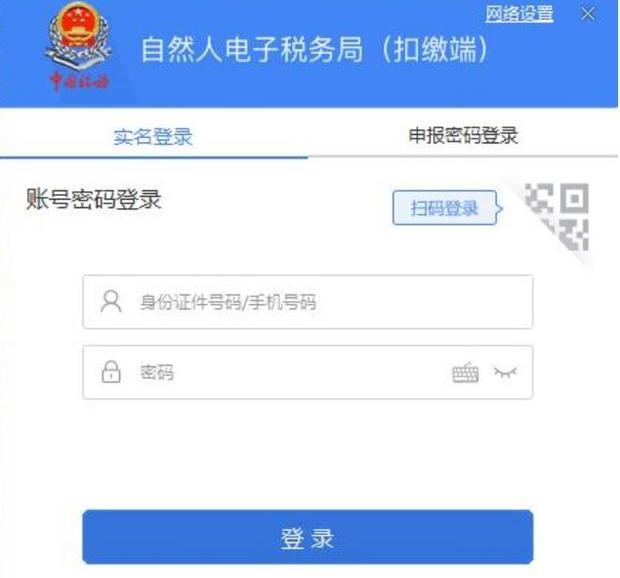
Task: Open the virtual keyboard in password field
Action: pyautogui.click(x=465, y=372)
